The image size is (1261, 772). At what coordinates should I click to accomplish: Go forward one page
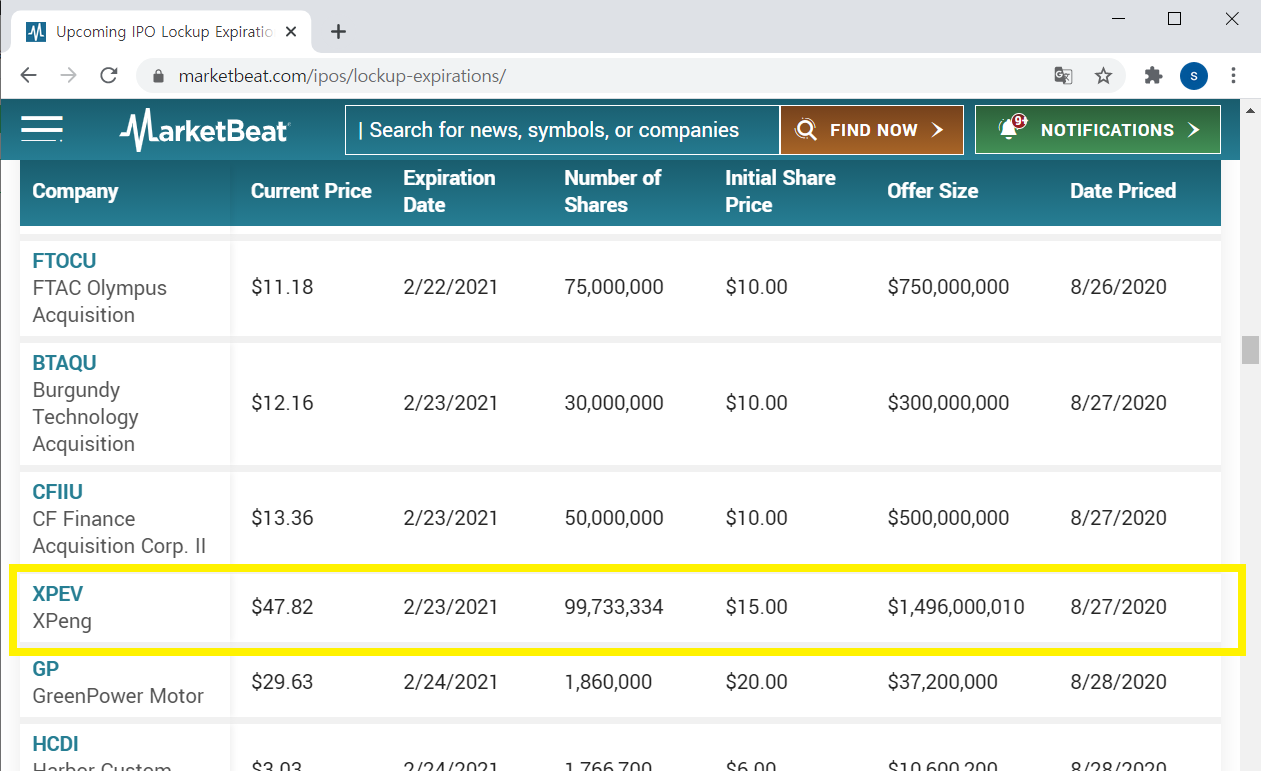68,76
